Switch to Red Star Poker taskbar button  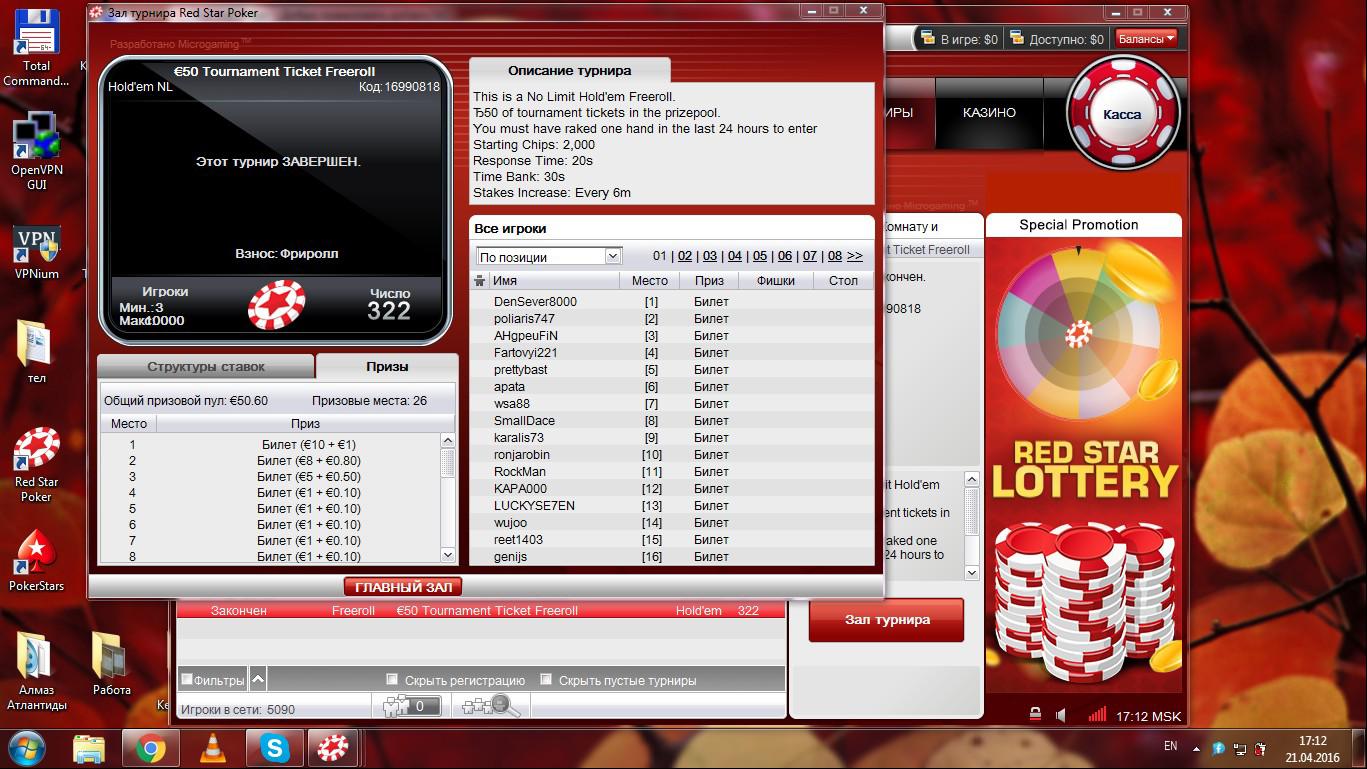[332, 748]
